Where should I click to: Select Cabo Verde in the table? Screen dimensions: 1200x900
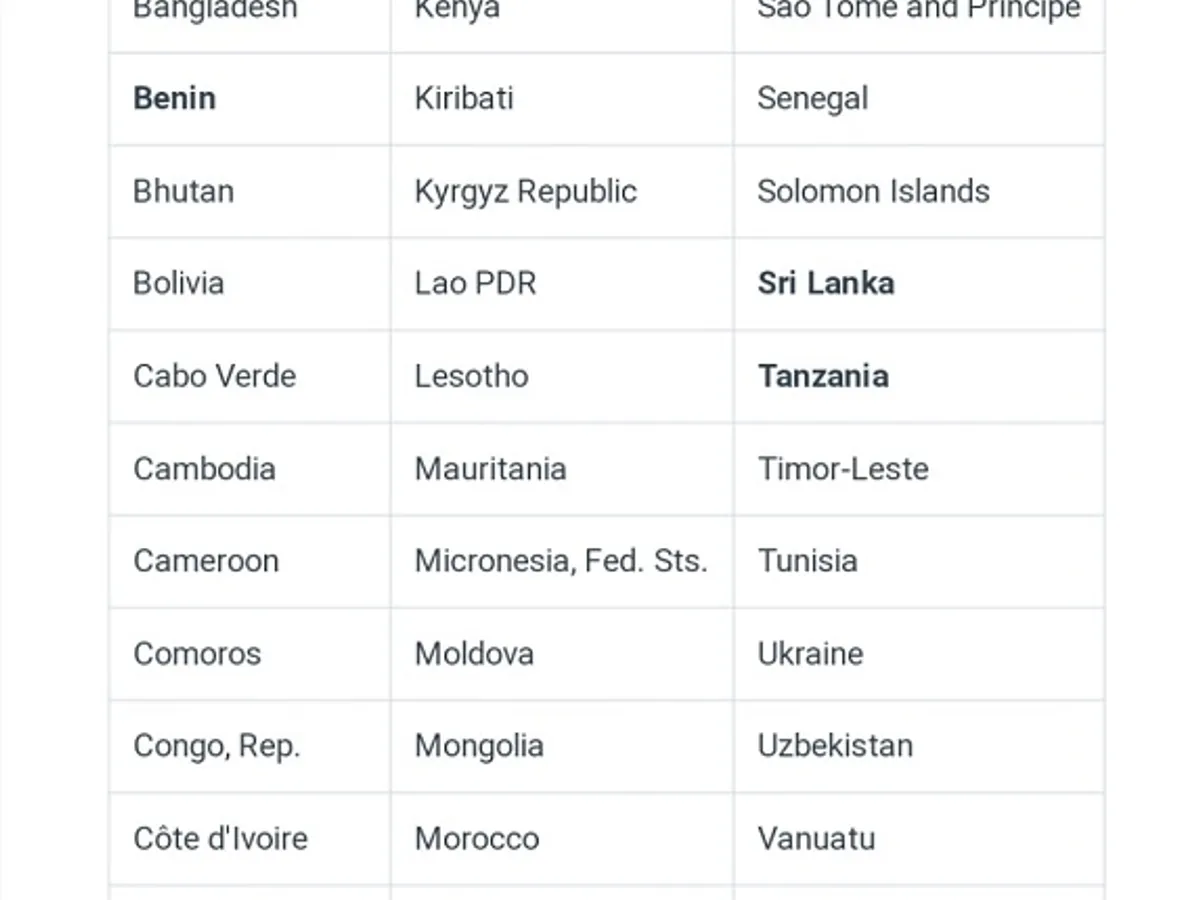[214, 376]
